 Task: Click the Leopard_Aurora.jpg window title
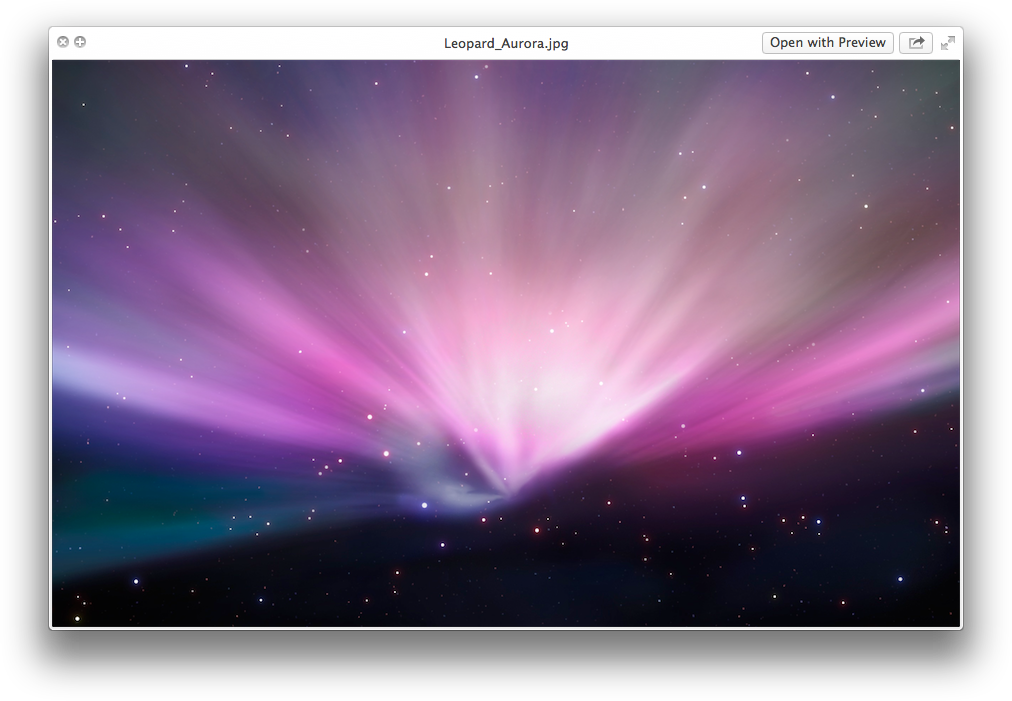(x=506, y=43)
